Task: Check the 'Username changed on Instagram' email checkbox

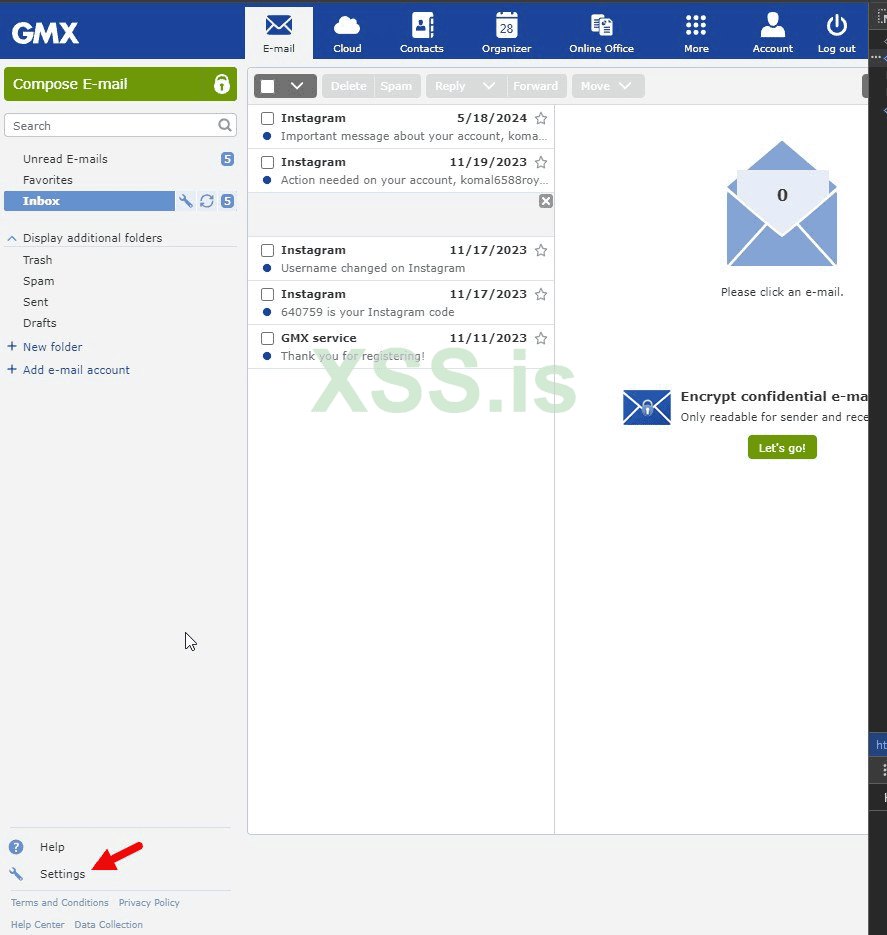Action: click(x=268, y=250)
